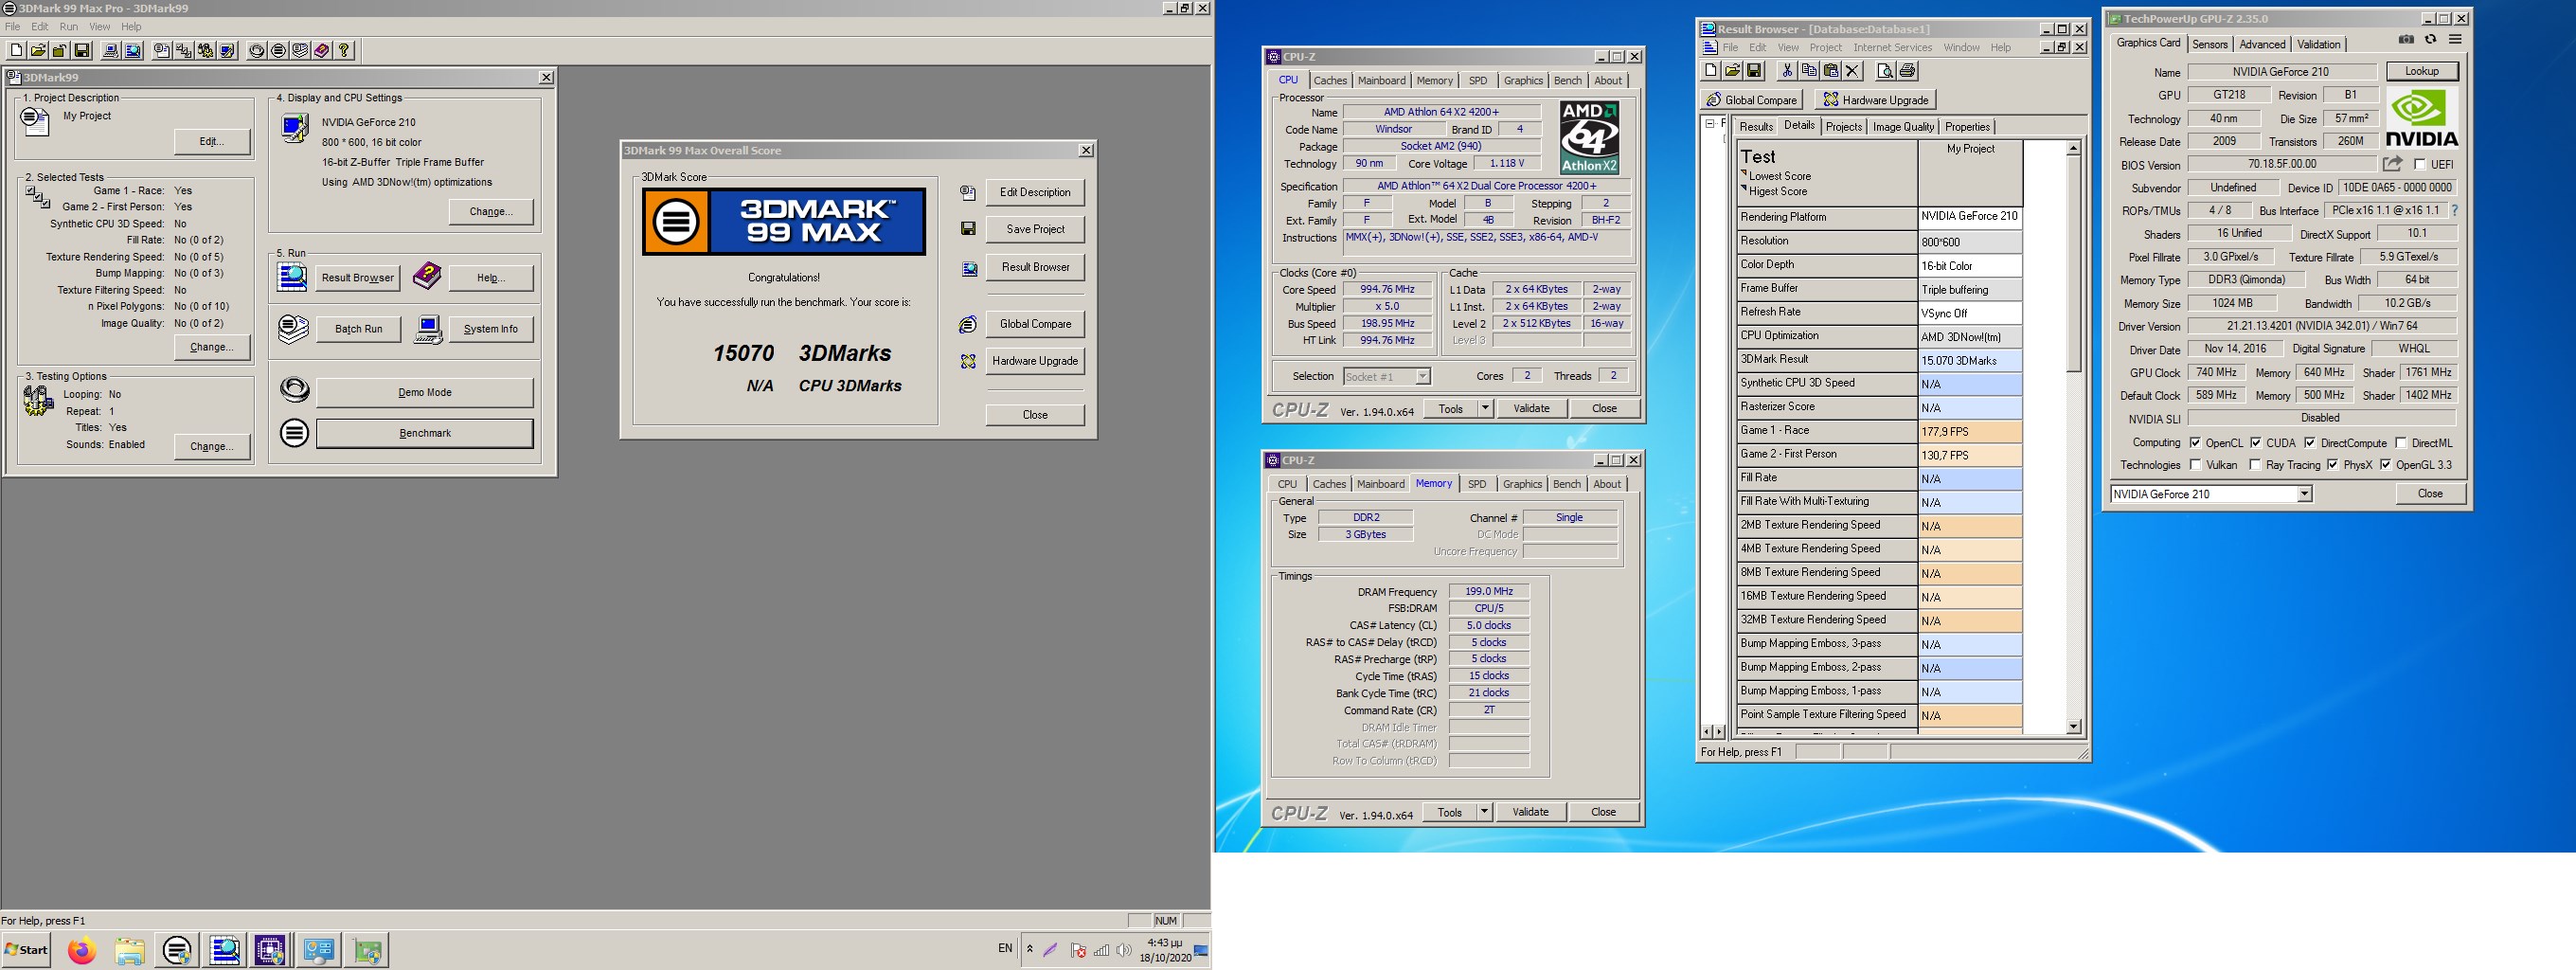Switch to Sensors tab in GPU-Z

2209,44
